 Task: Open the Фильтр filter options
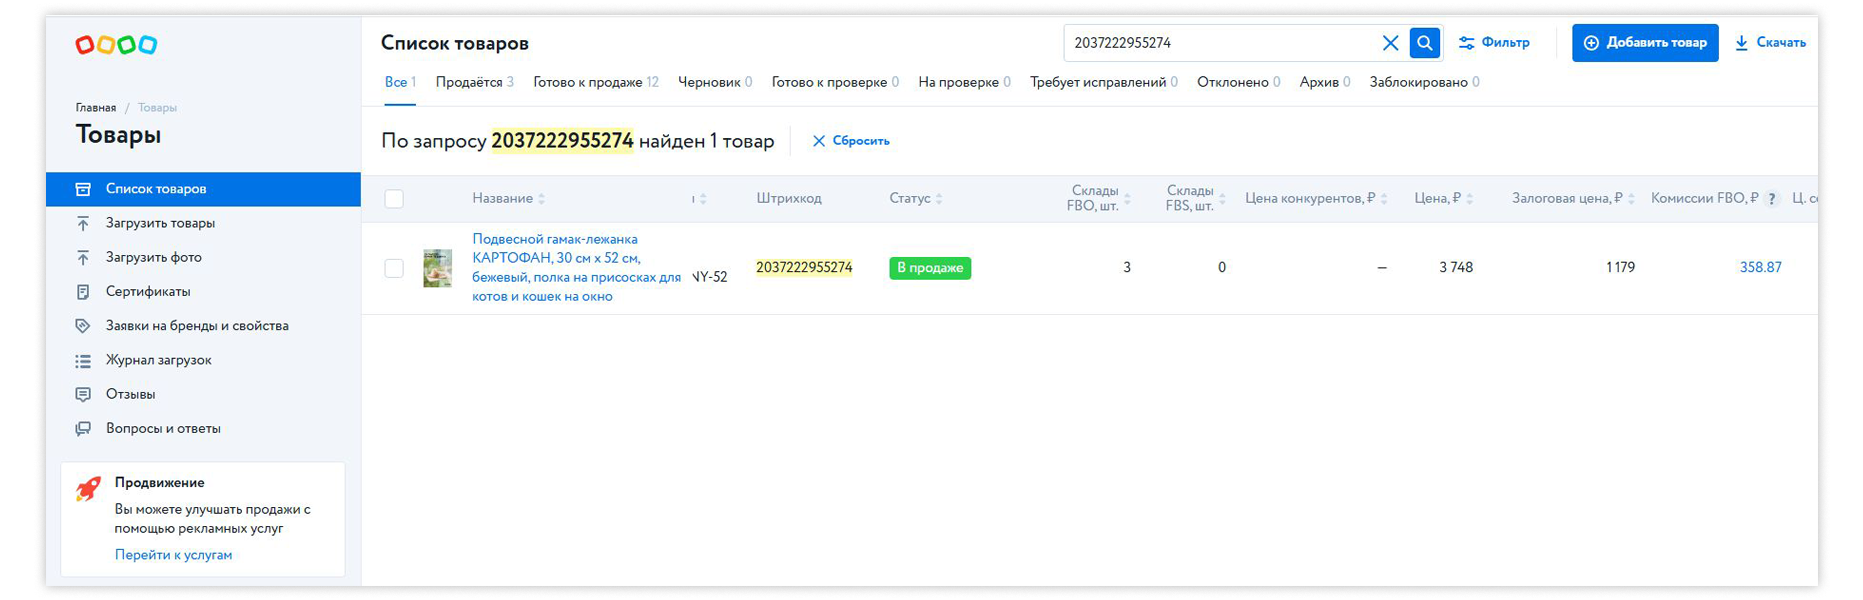tap(1494, 43)
